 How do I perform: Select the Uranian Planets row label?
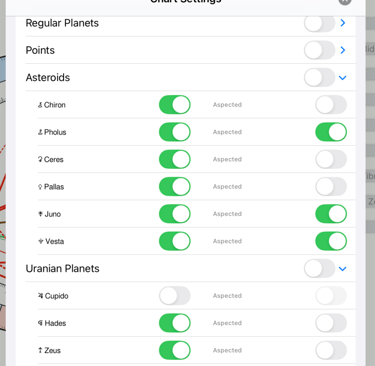[x=62, y=269]
